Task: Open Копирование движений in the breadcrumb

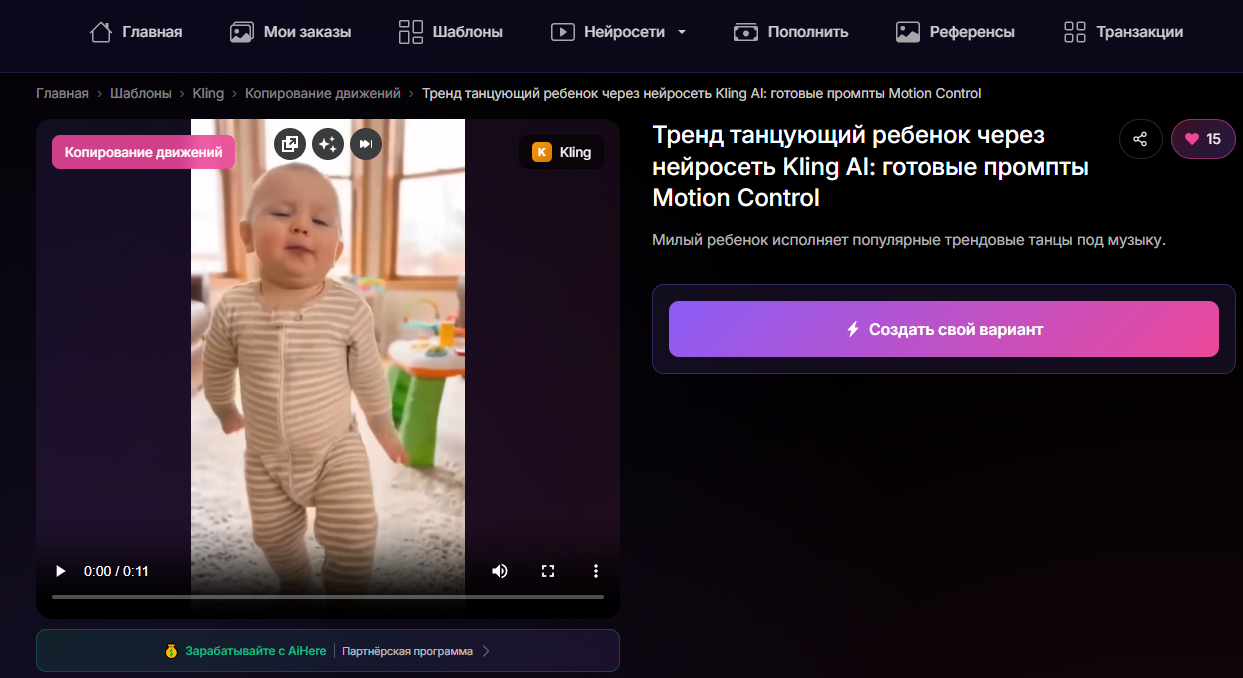Action: pyautogui.click(x=322, y=93)
